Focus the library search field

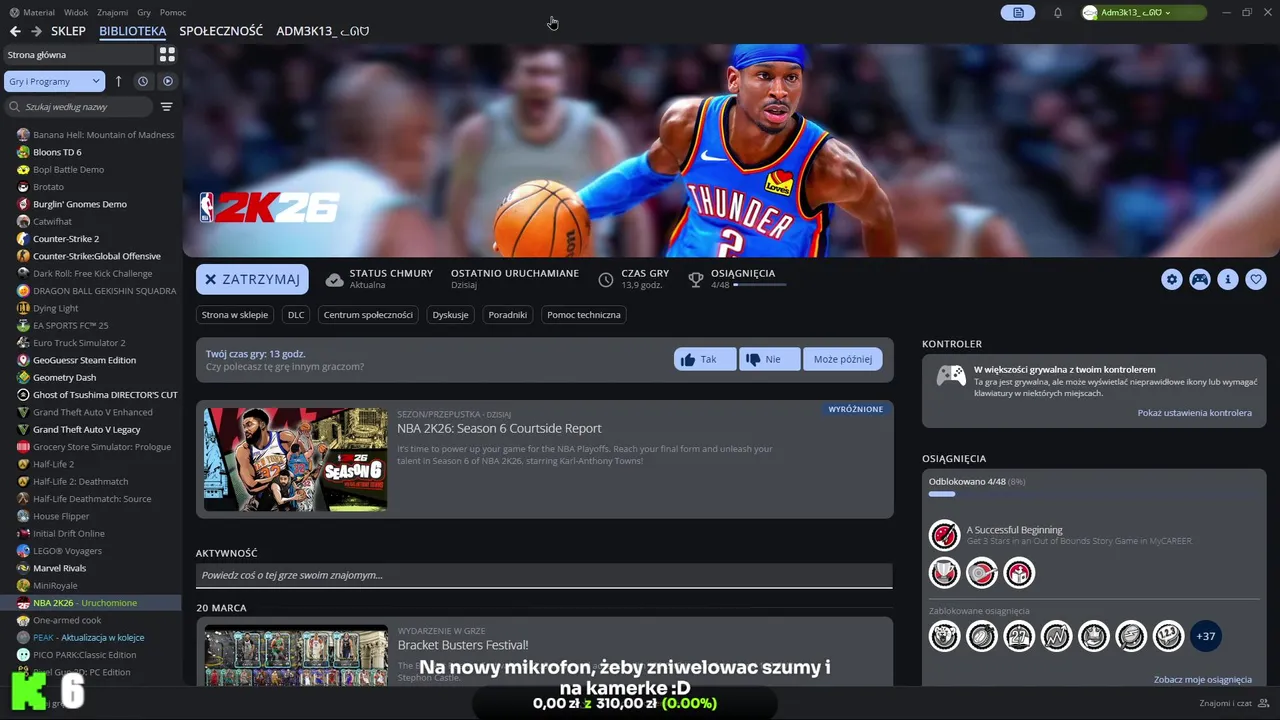pyautogui.click(x=80, y=107)
